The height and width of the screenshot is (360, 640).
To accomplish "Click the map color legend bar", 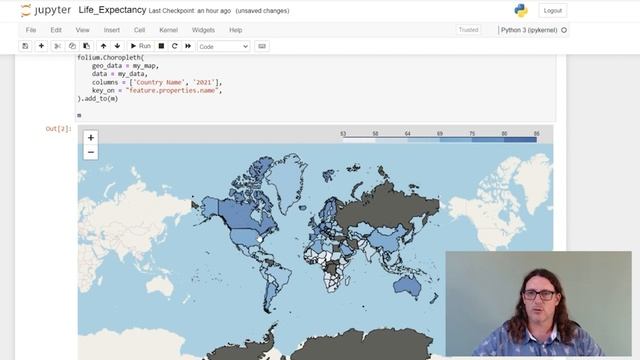I will [440, 140].
